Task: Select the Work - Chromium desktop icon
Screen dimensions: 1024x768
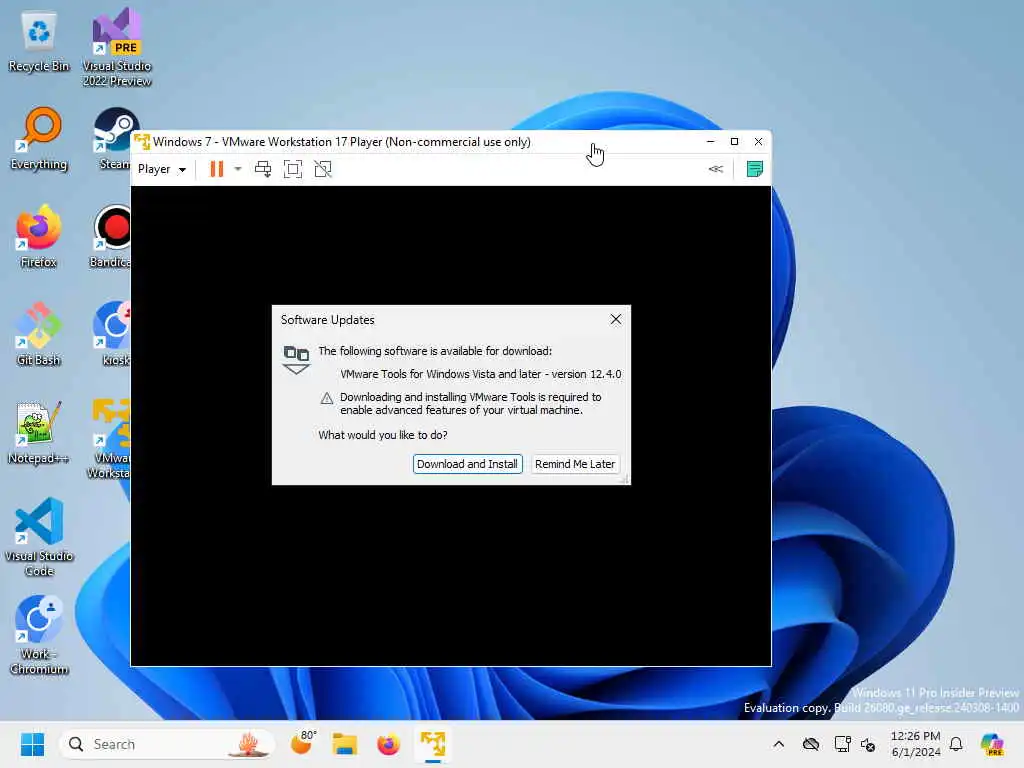Action: click(x=39, y=635)
